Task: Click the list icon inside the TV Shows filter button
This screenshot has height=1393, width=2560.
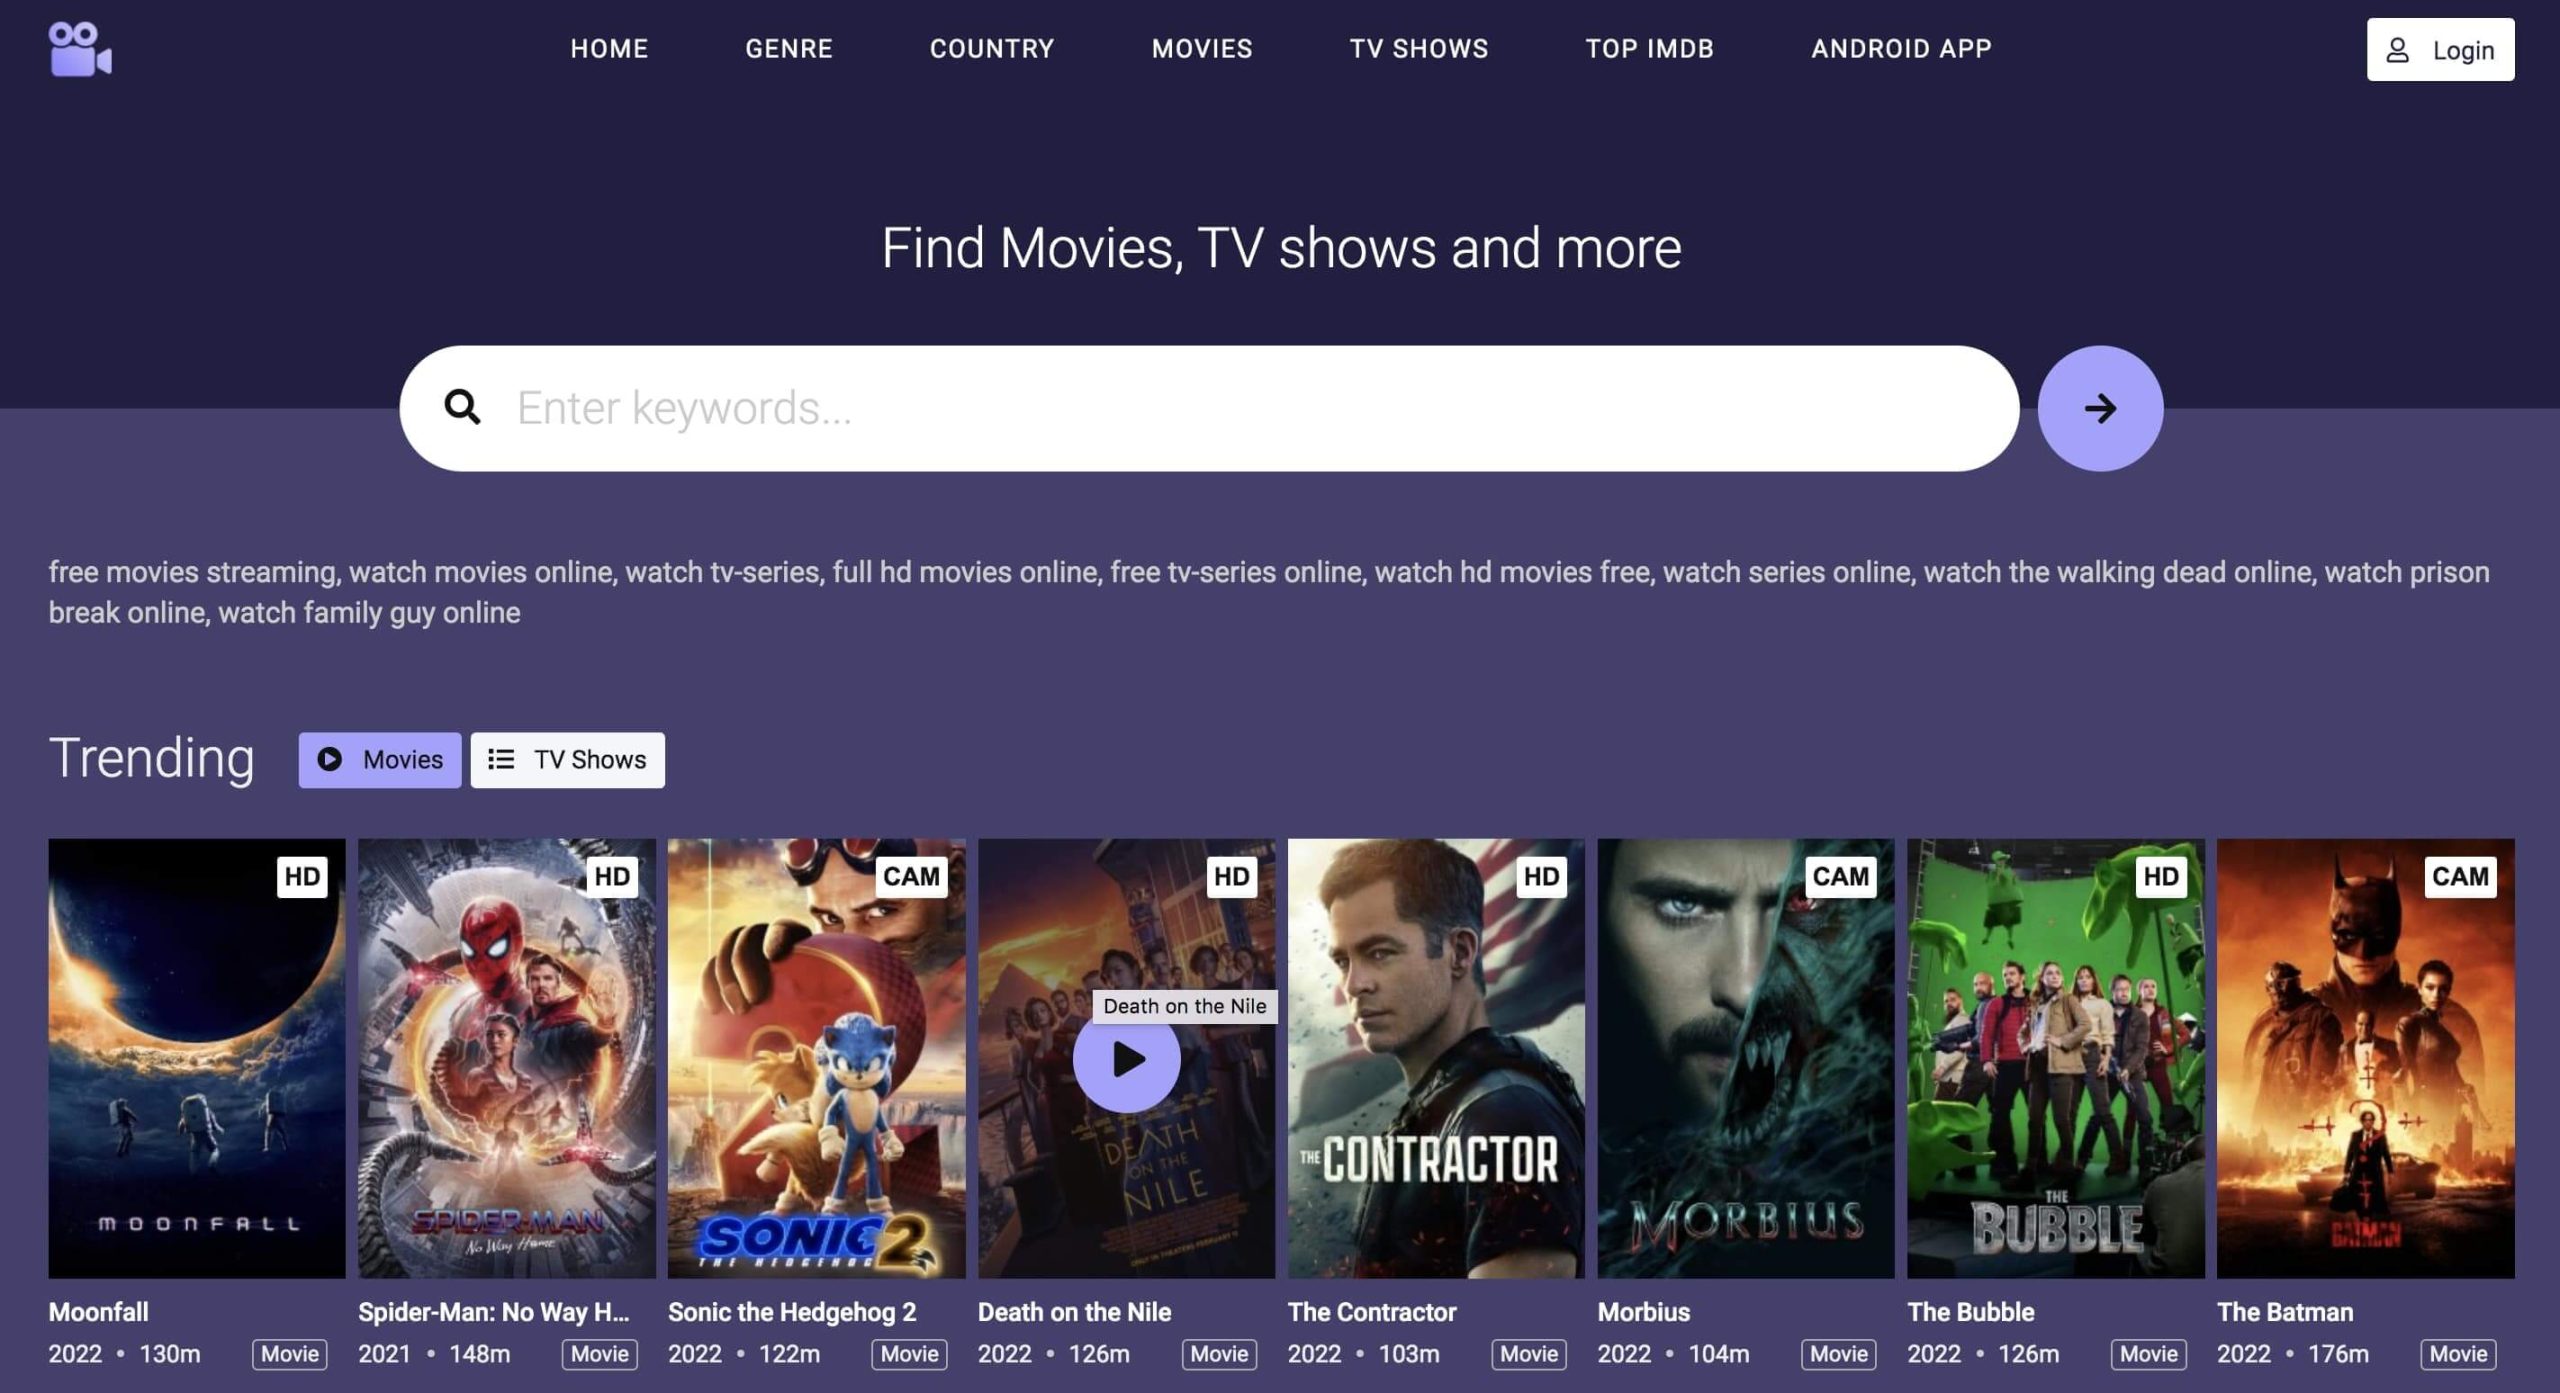Action: coord(500,759)
